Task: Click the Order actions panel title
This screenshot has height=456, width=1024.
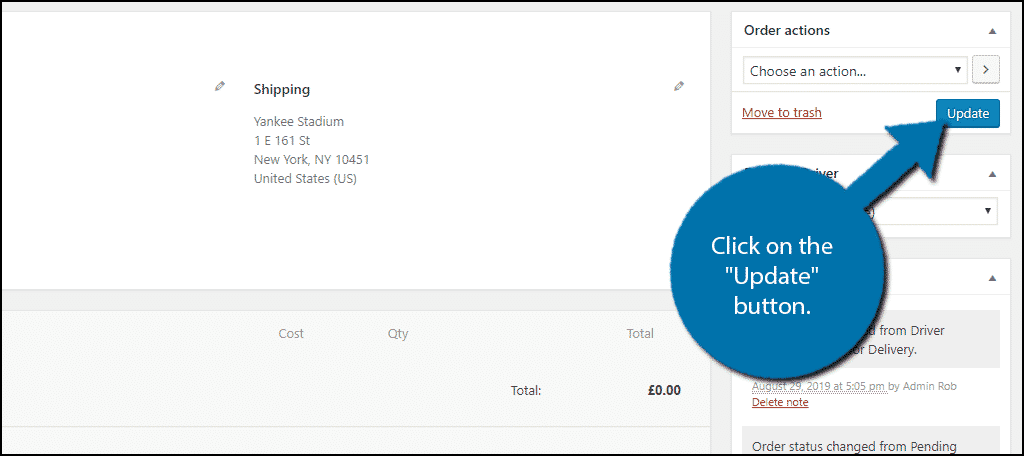Action: tap(787, 31)
